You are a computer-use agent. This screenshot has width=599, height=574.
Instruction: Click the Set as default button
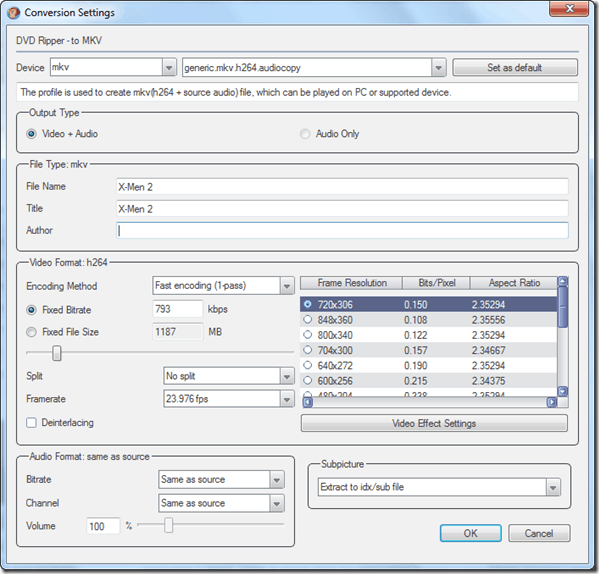coord(515,68)
